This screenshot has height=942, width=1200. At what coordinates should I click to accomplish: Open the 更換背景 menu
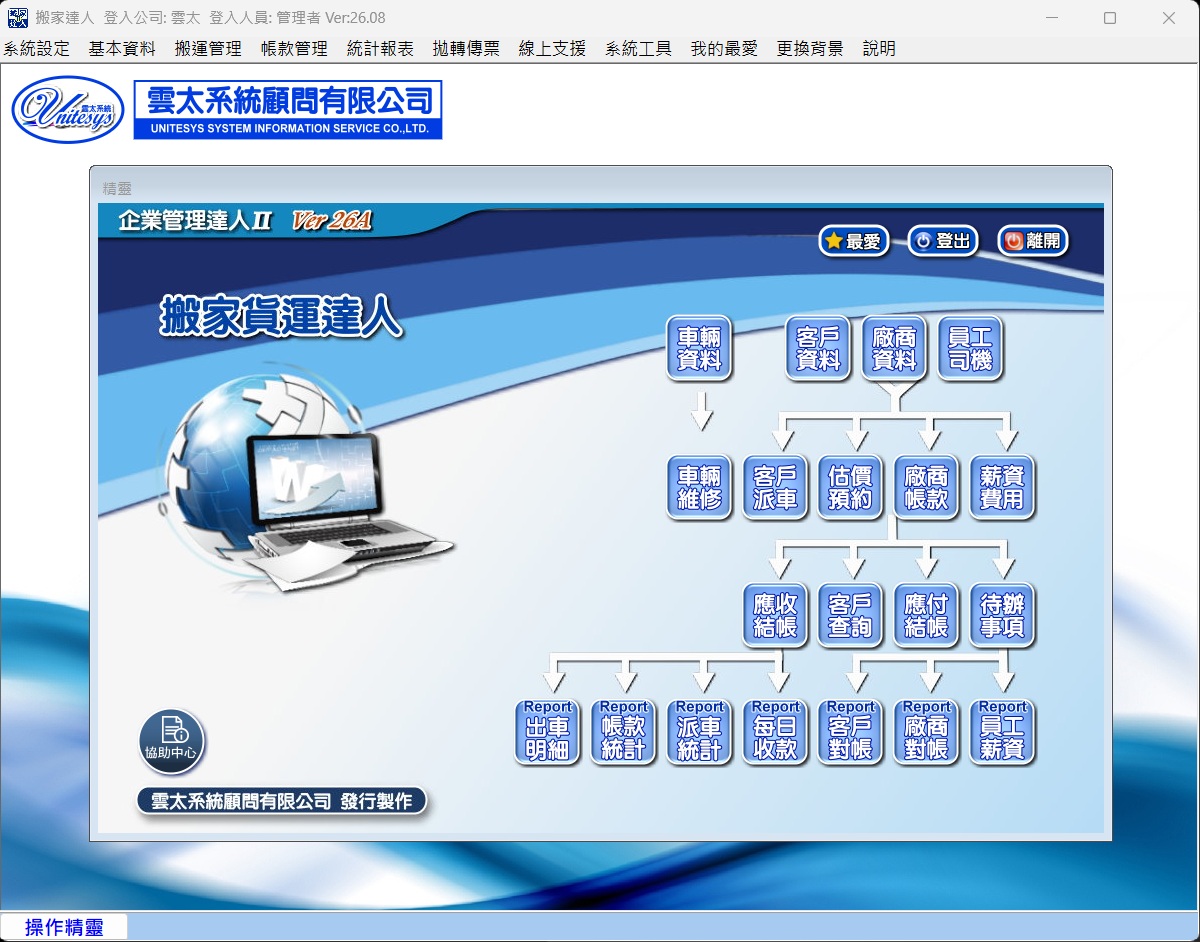pyautogui.click(x=810, y=48)
